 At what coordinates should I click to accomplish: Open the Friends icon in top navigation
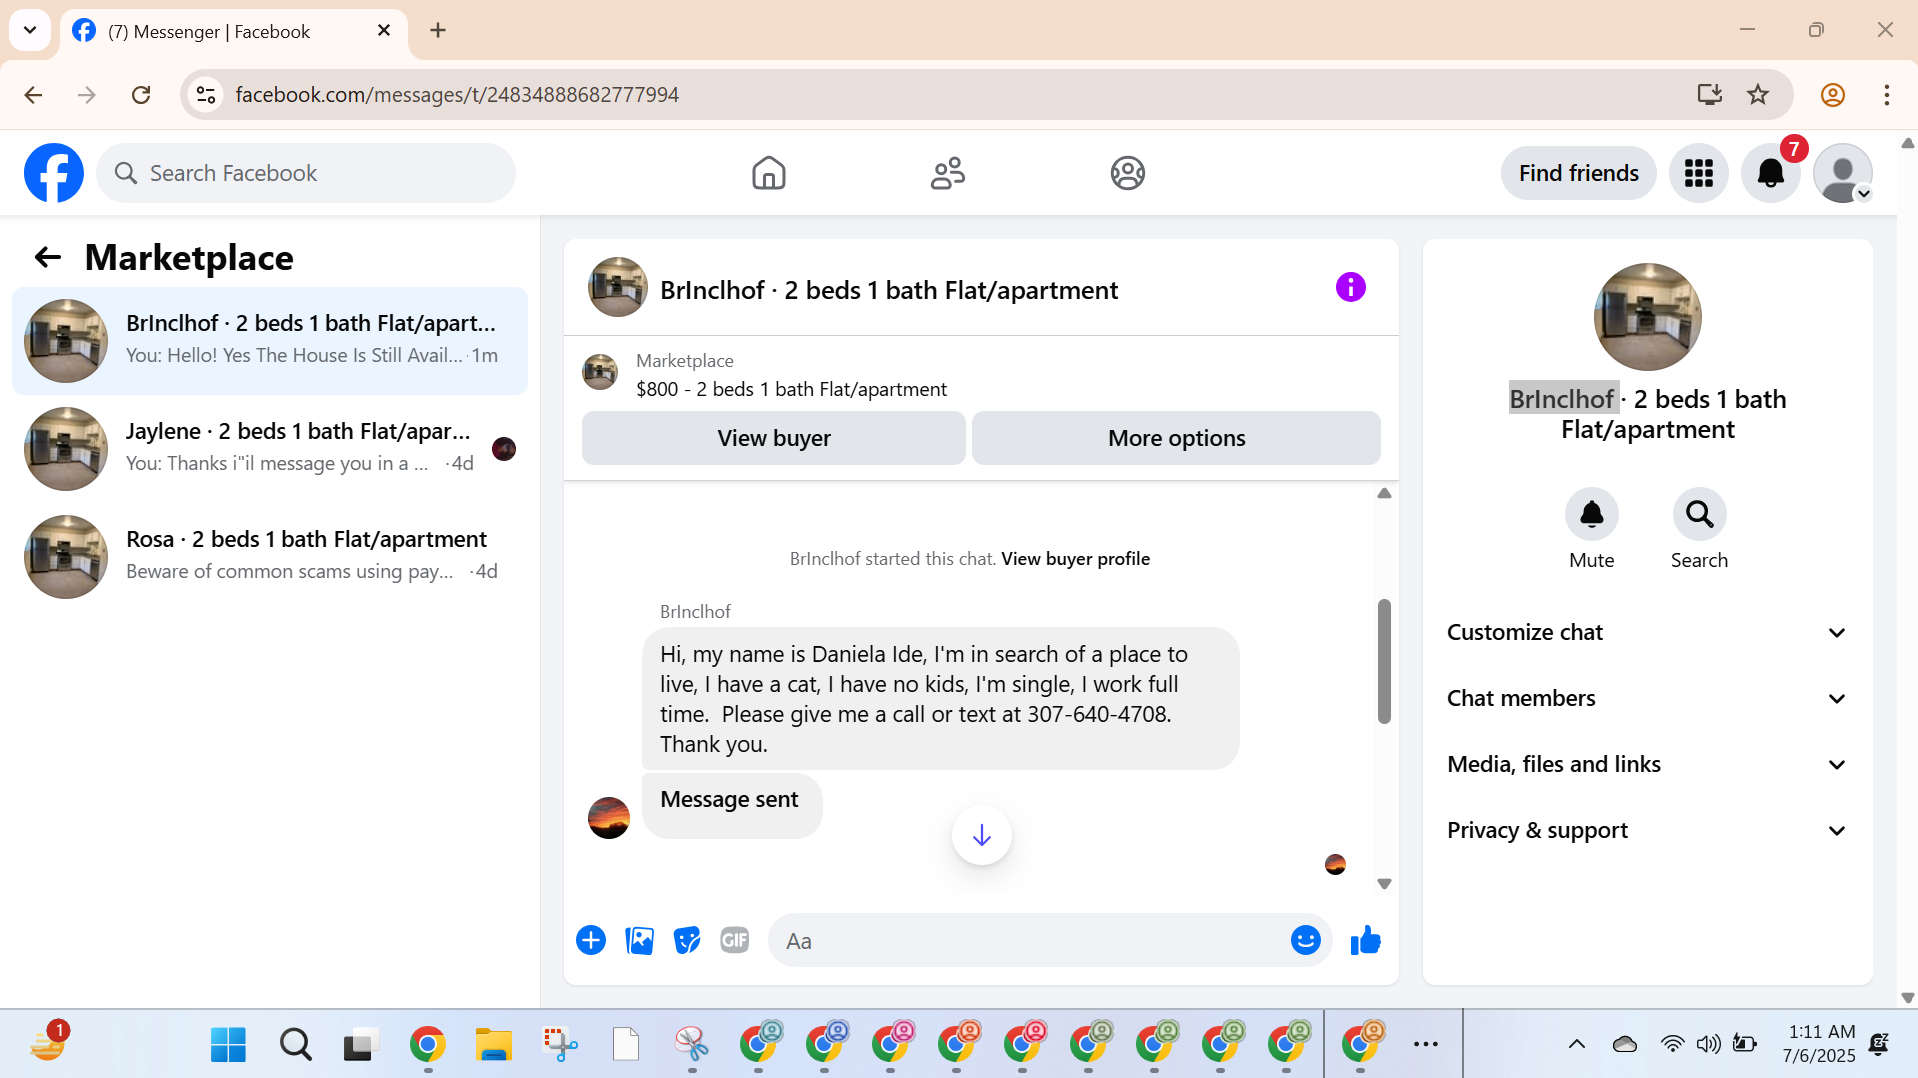(x=947, y=173)
